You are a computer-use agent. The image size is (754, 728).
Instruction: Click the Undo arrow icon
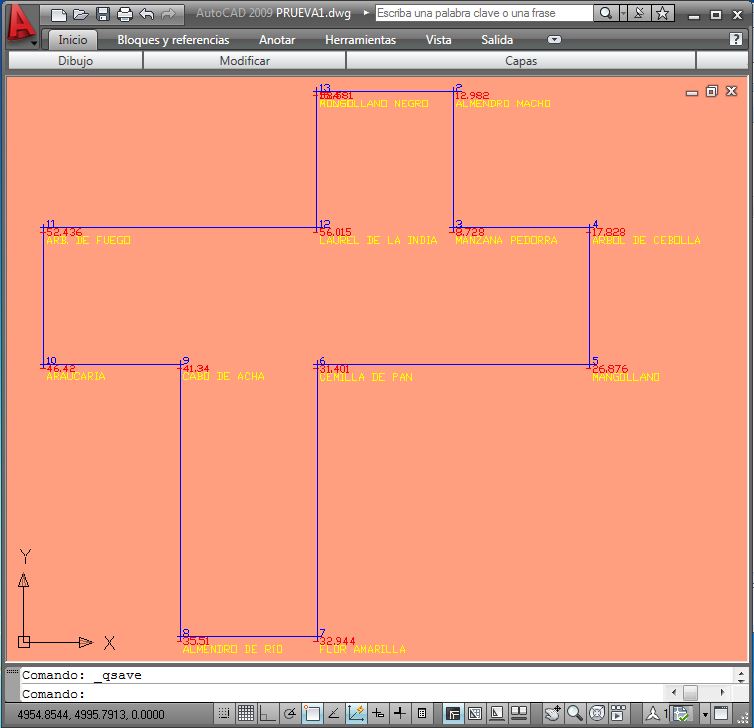[x=147, y=14]
